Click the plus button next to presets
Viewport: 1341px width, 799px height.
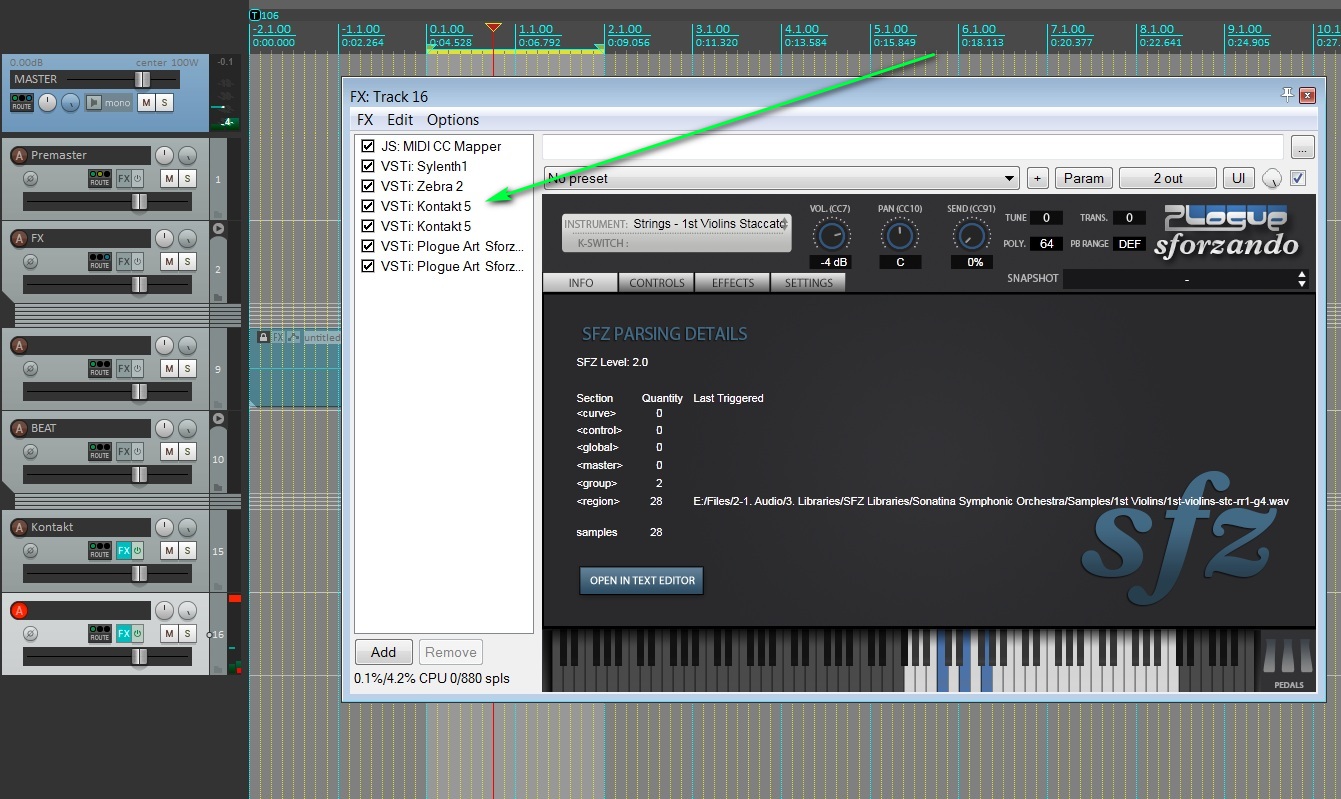(x=1038, y=179)
